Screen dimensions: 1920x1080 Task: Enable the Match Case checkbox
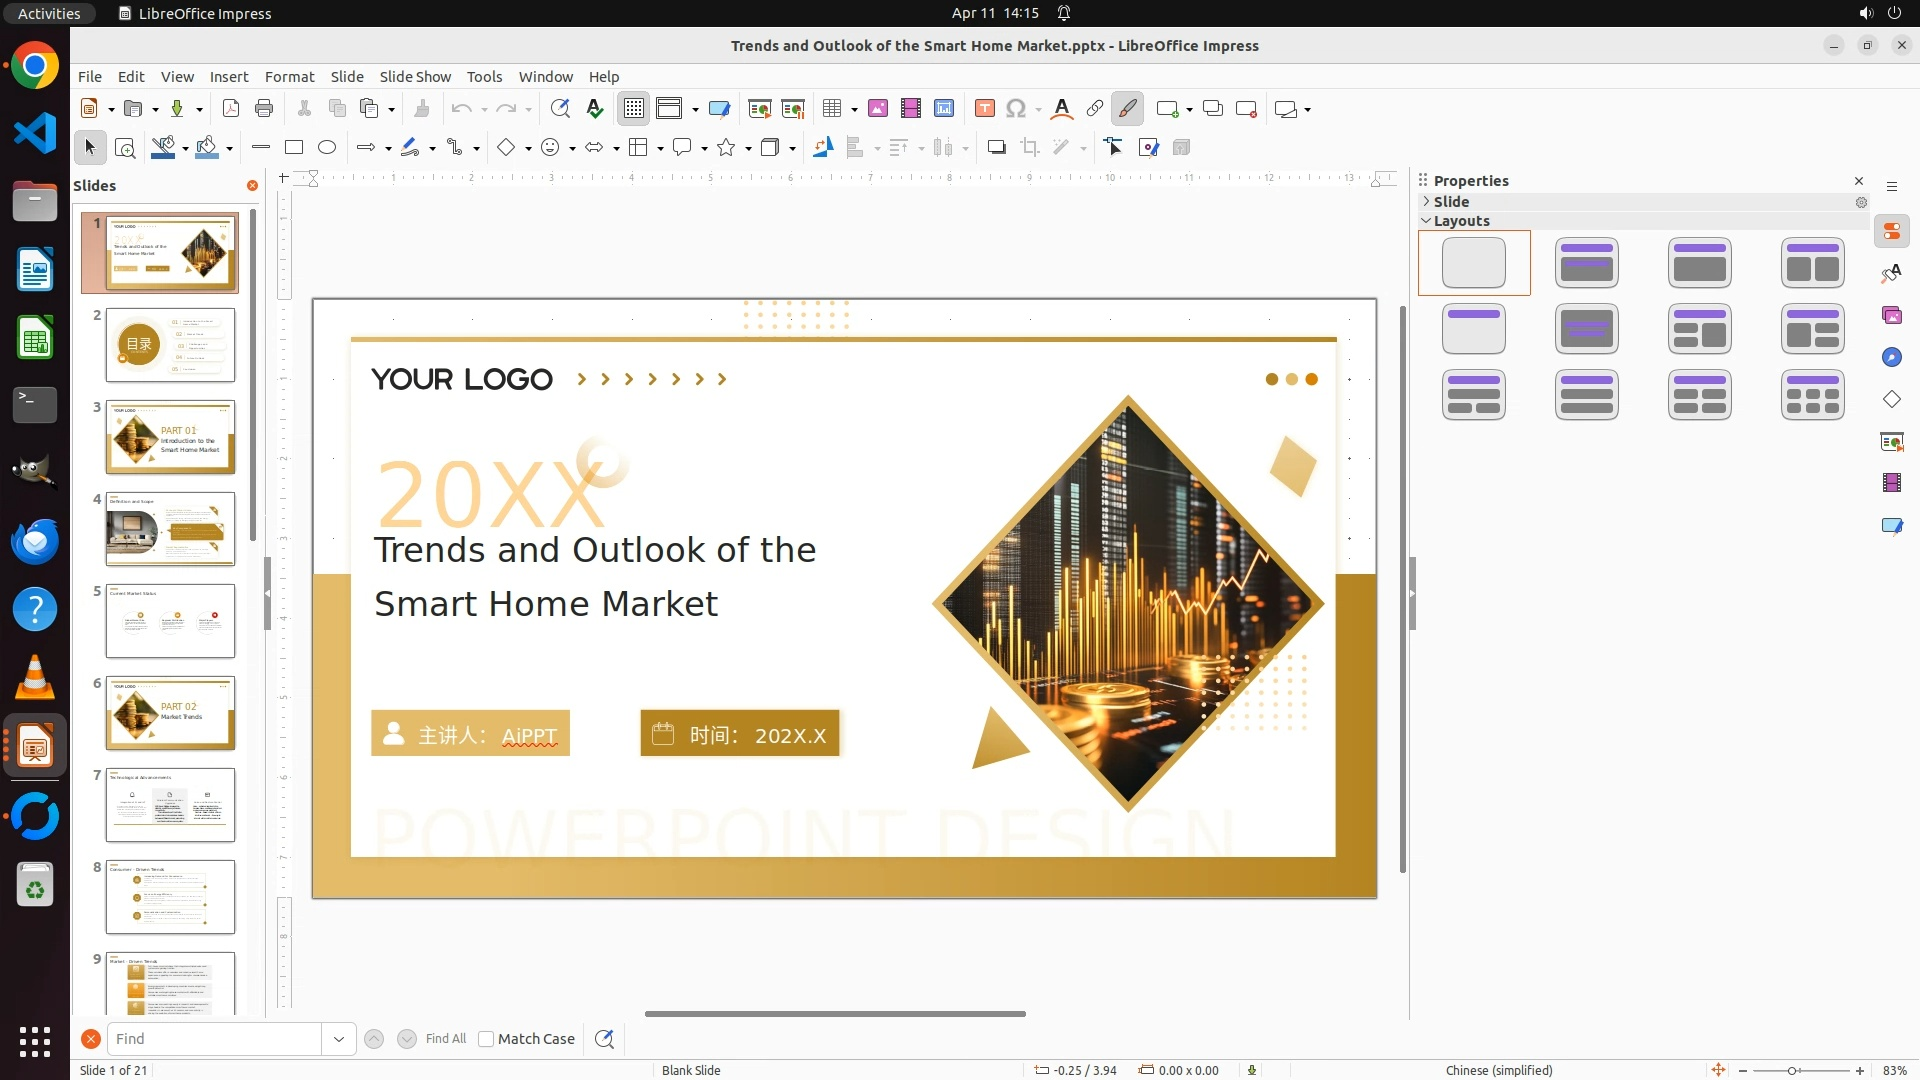point(486,1039)
